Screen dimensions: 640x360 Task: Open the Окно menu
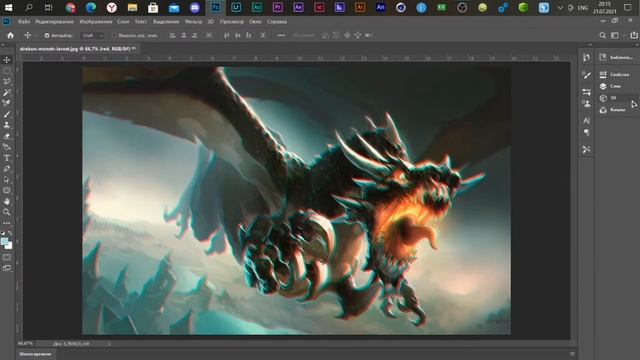[x=255, y=22]
